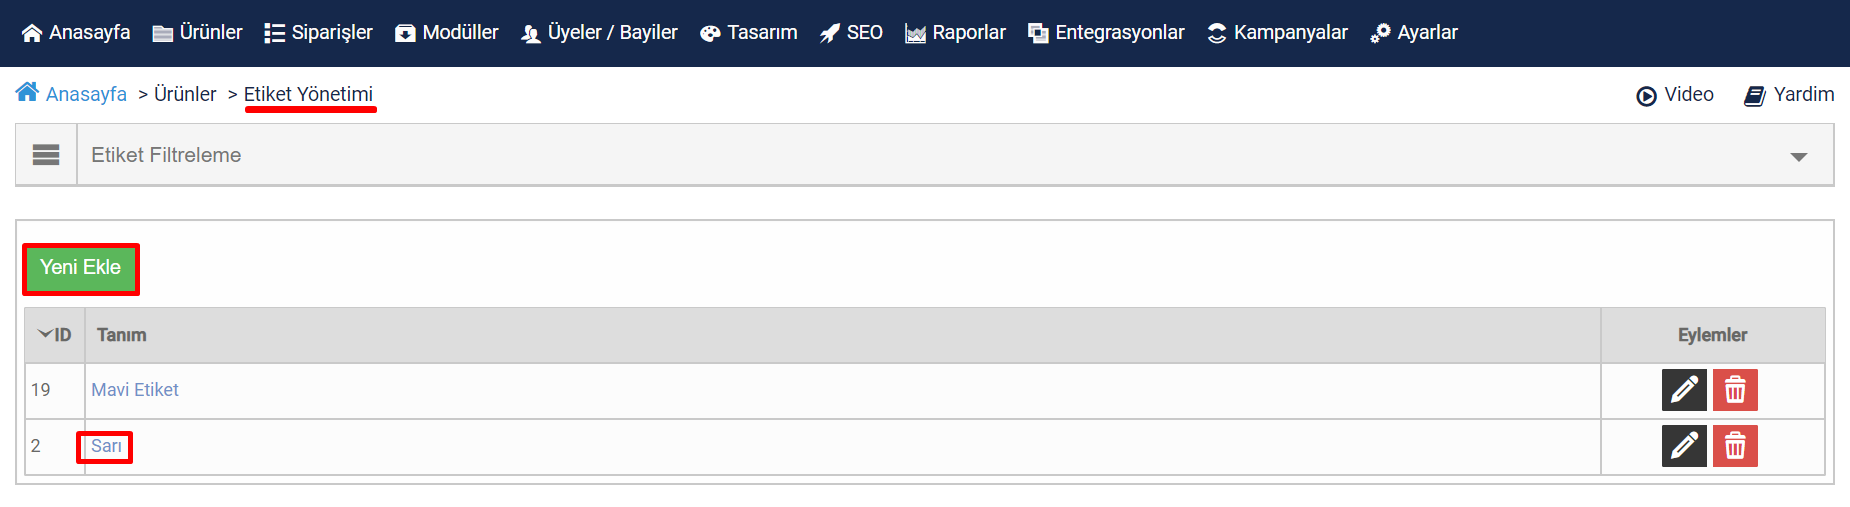Image resolution: width=1850 pixels, height=507 pixels.
Task: Click the Tanım column header
Action: point(122,335)
